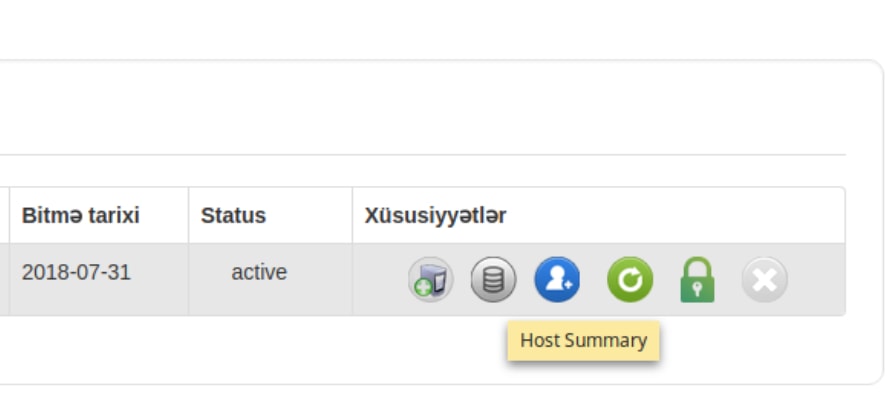Viewport: 887px width, 398px height.
Task: Click the white arrow inside green circle icon
Action: click(630, 279)
